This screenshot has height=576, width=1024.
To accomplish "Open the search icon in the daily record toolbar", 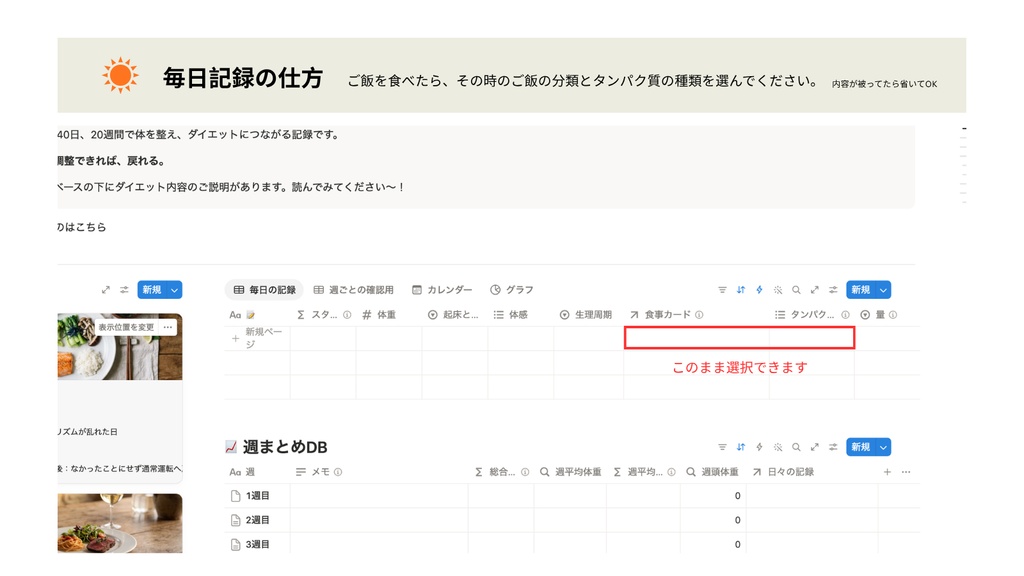I will (x=796, y=290).
